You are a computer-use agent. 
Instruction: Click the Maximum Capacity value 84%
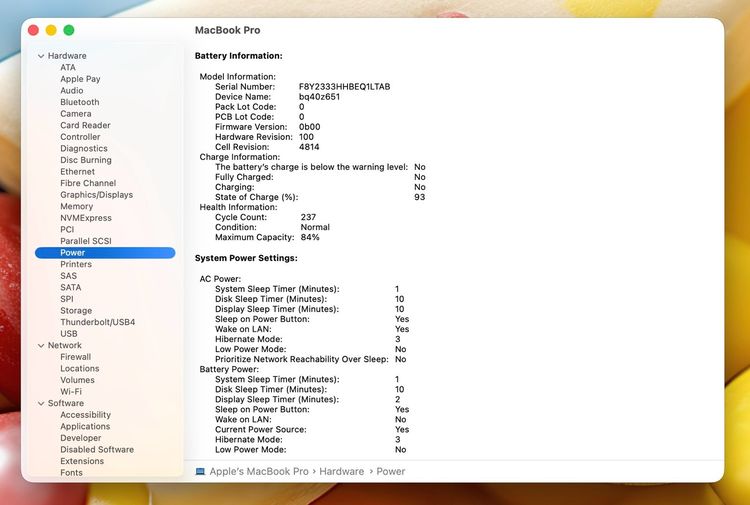(x=310, y=237)
